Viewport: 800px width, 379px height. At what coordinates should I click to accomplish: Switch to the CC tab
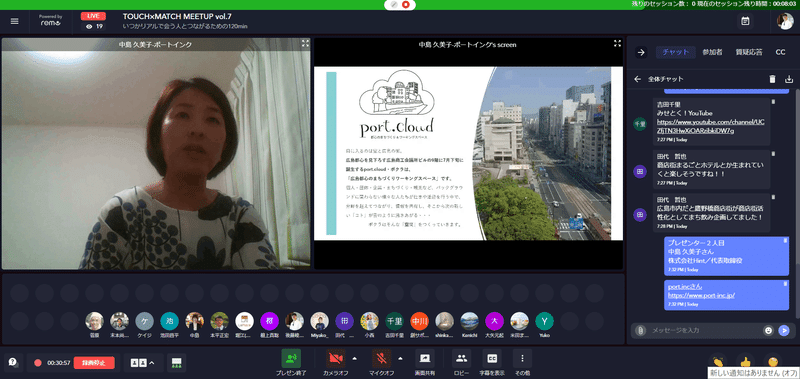[x=780, y=52]
